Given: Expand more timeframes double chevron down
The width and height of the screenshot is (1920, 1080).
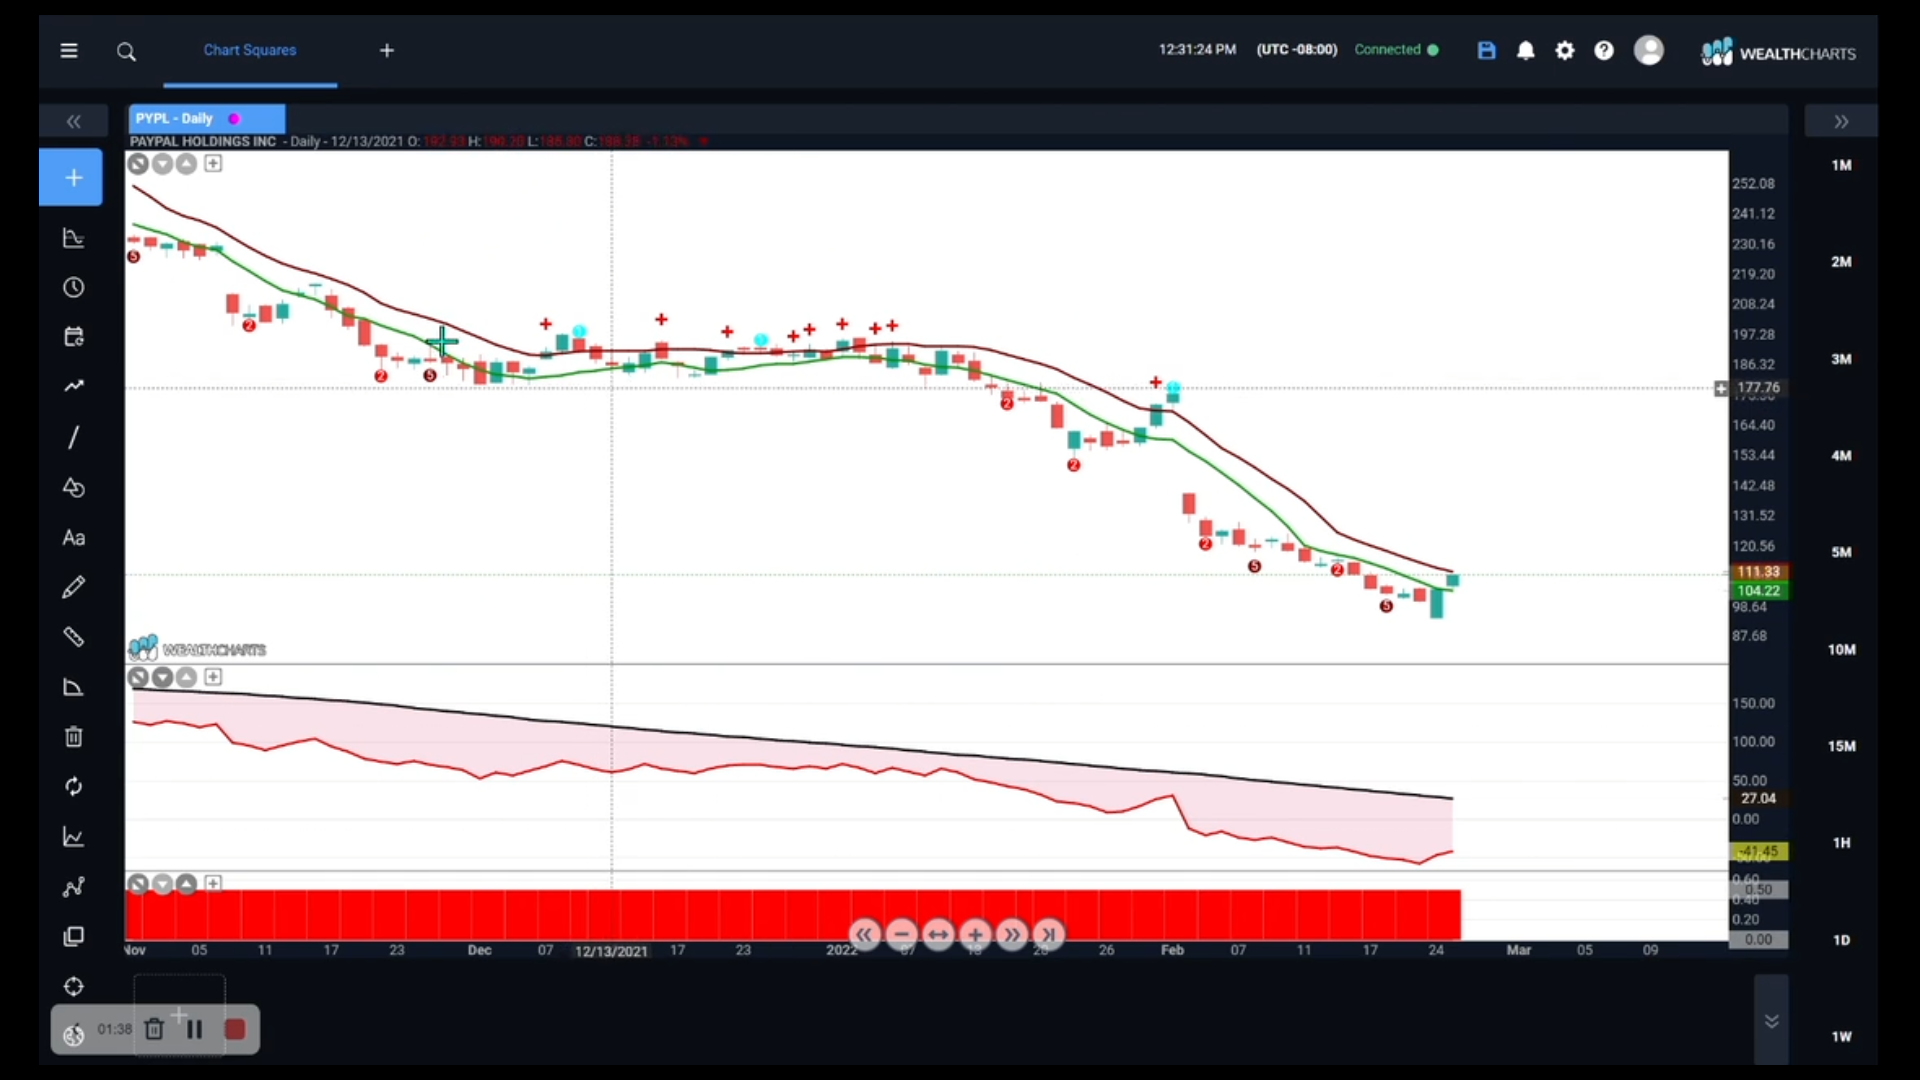Looking at the screenshot, I should [x=1771, y=1021].
